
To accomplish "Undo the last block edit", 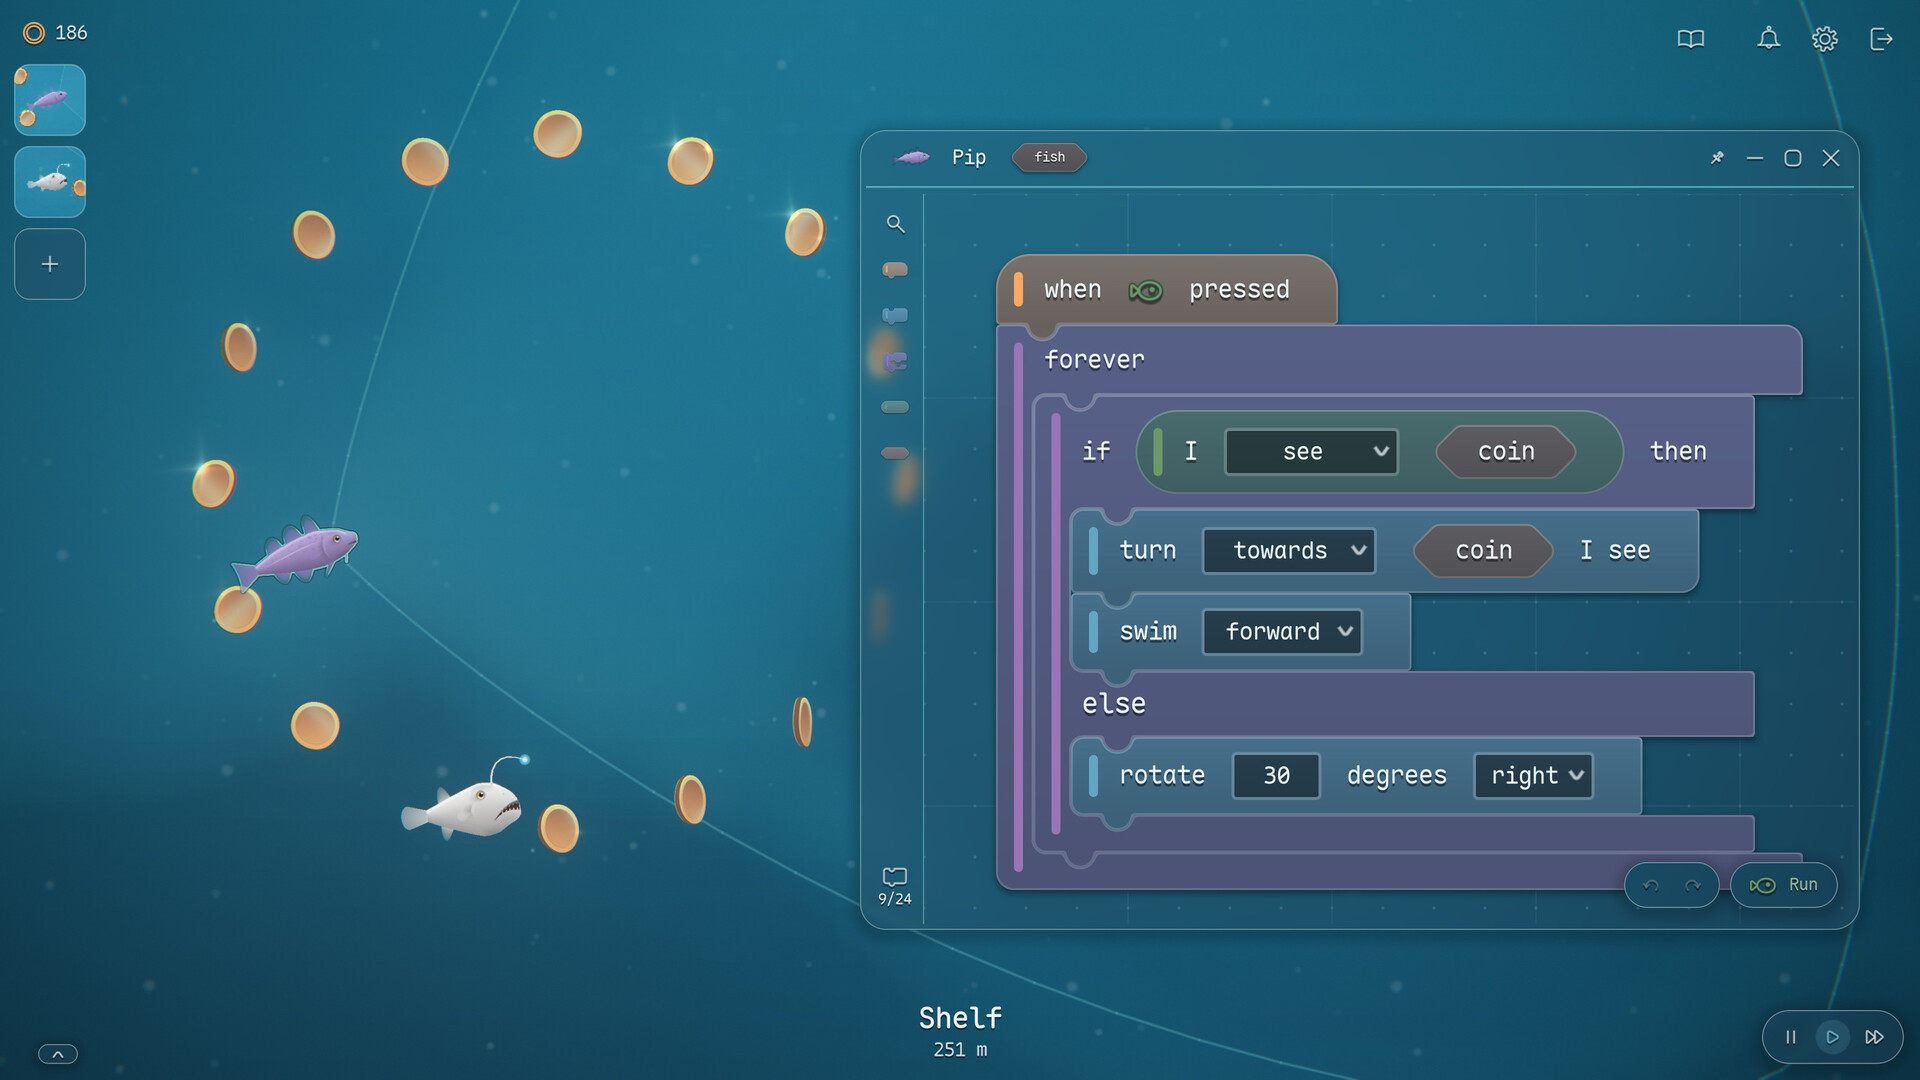I will point(1650,885).
